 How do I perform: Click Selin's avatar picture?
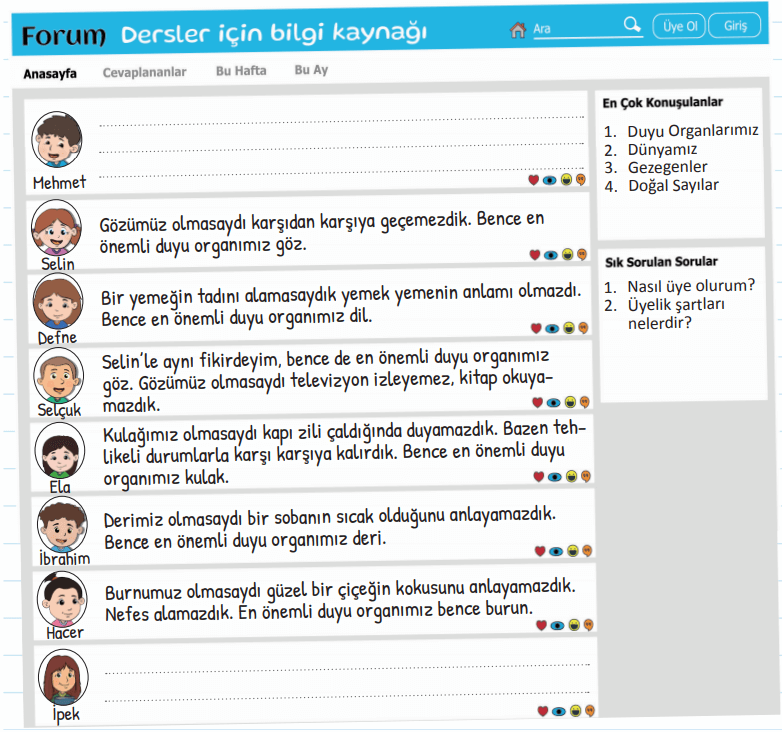56,227
